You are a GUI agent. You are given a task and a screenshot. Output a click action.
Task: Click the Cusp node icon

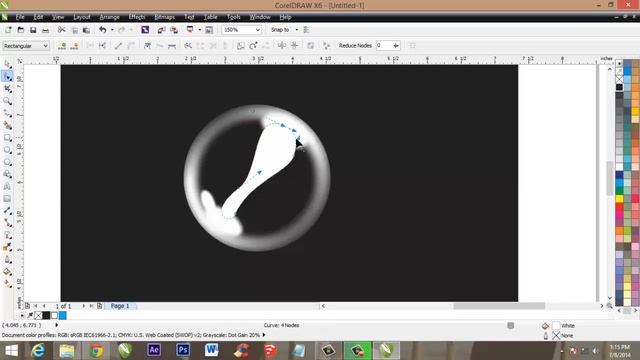pos(147,46)
